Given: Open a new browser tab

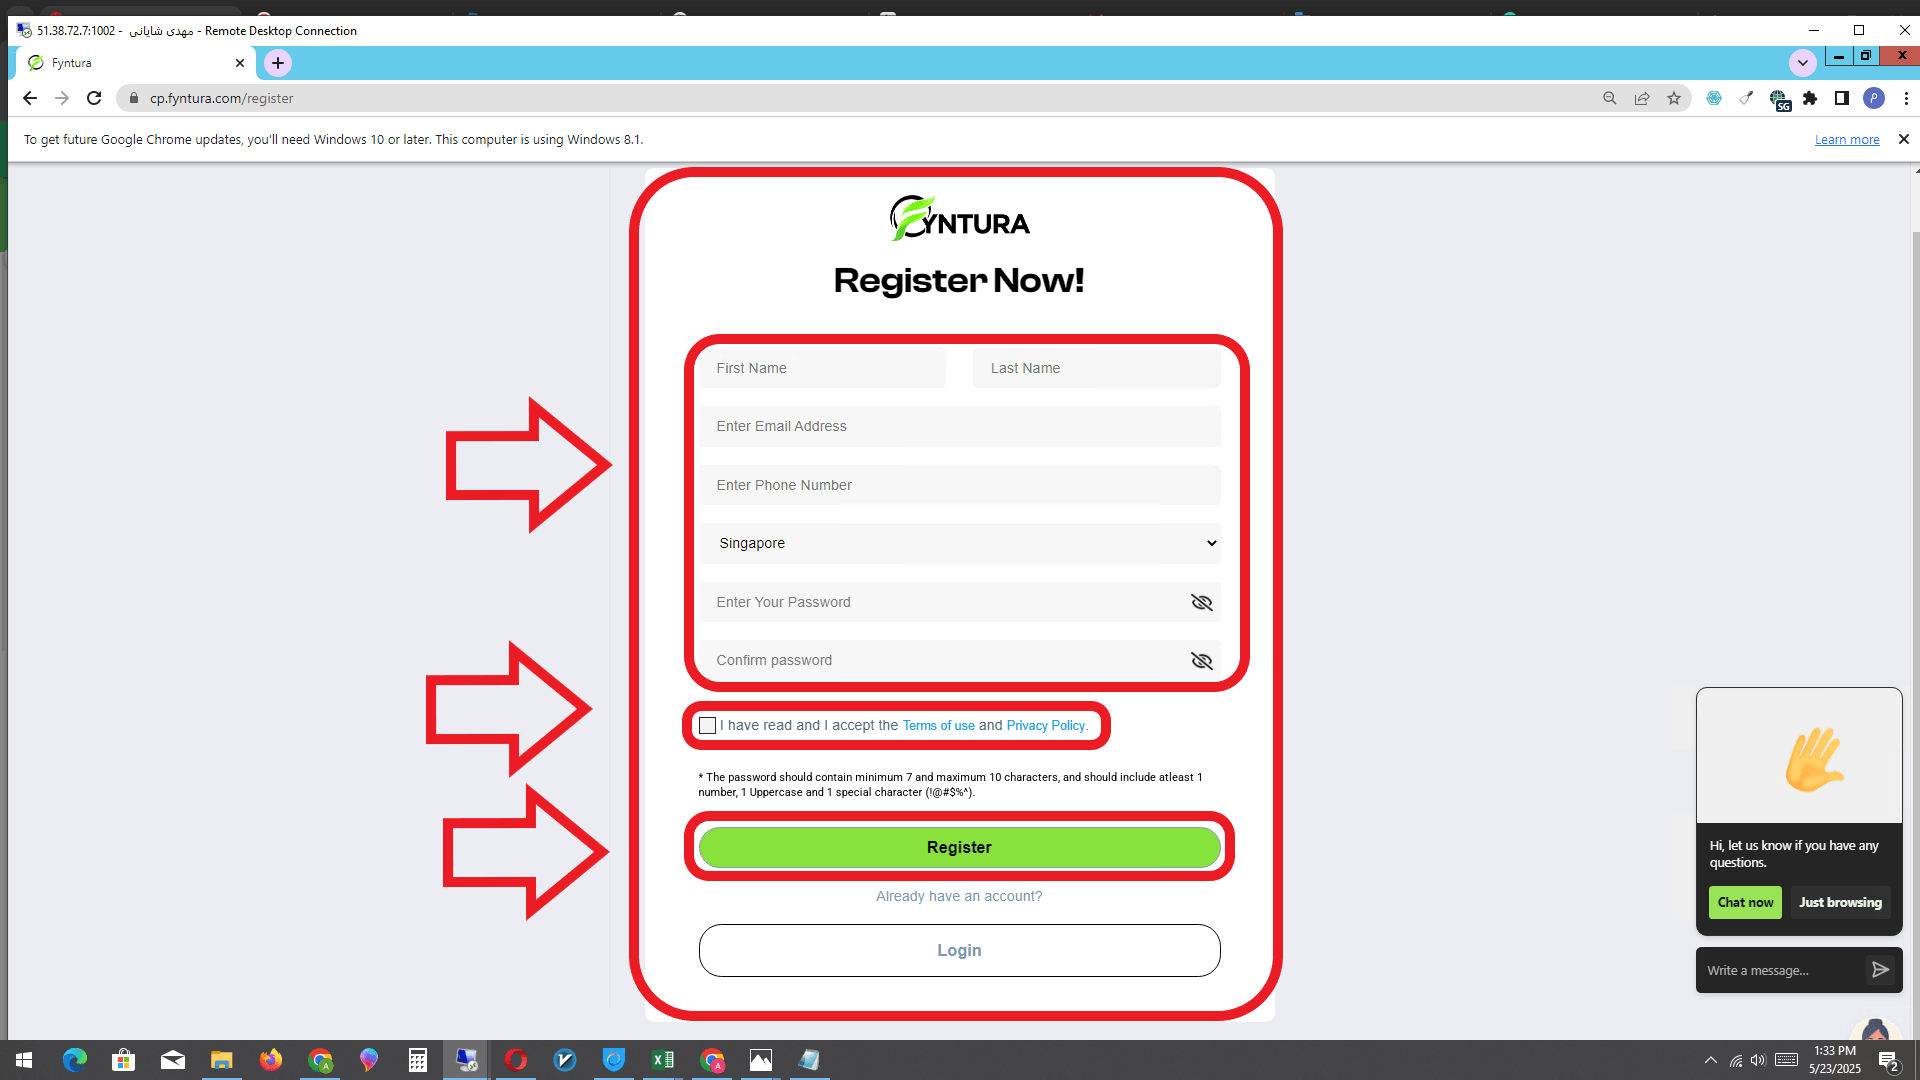Looking at the screenshot, I should (278, 63).
